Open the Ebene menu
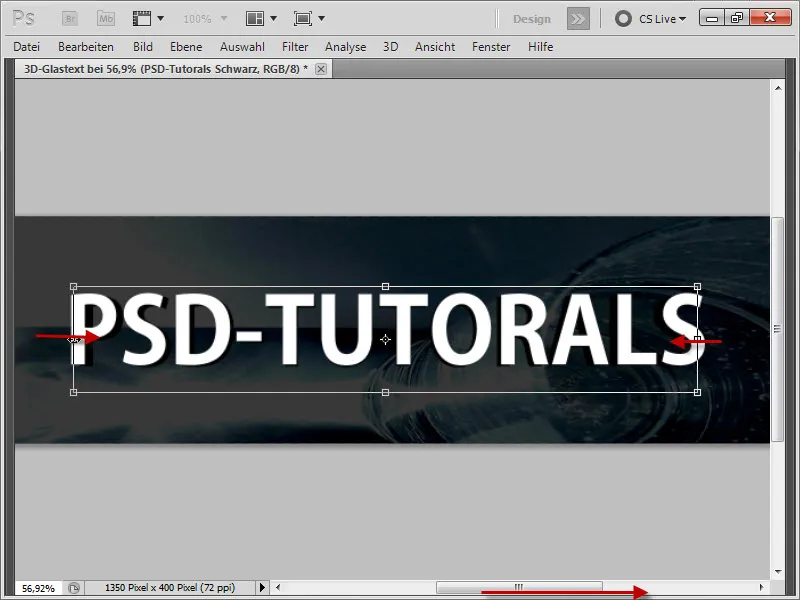 pos(186,47)
